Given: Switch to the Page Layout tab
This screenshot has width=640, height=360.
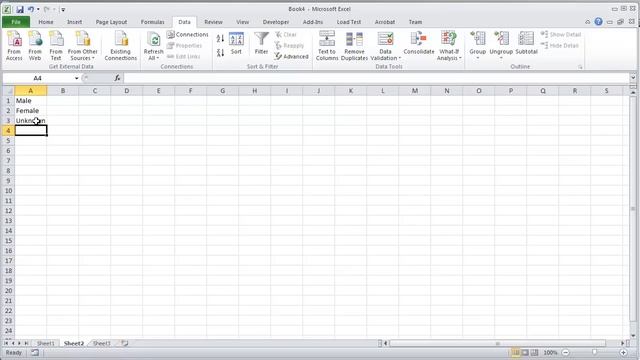Looking at the screenshot, I should tap(111, 22).
